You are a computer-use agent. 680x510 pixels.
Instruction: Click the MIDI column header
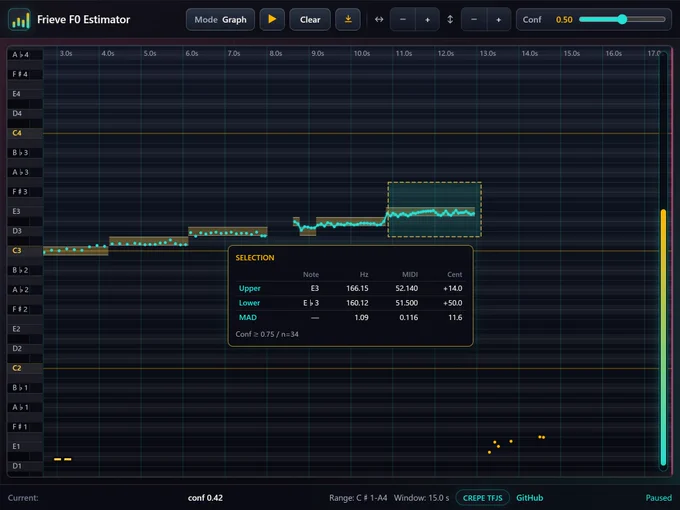(x=410, y=275)
